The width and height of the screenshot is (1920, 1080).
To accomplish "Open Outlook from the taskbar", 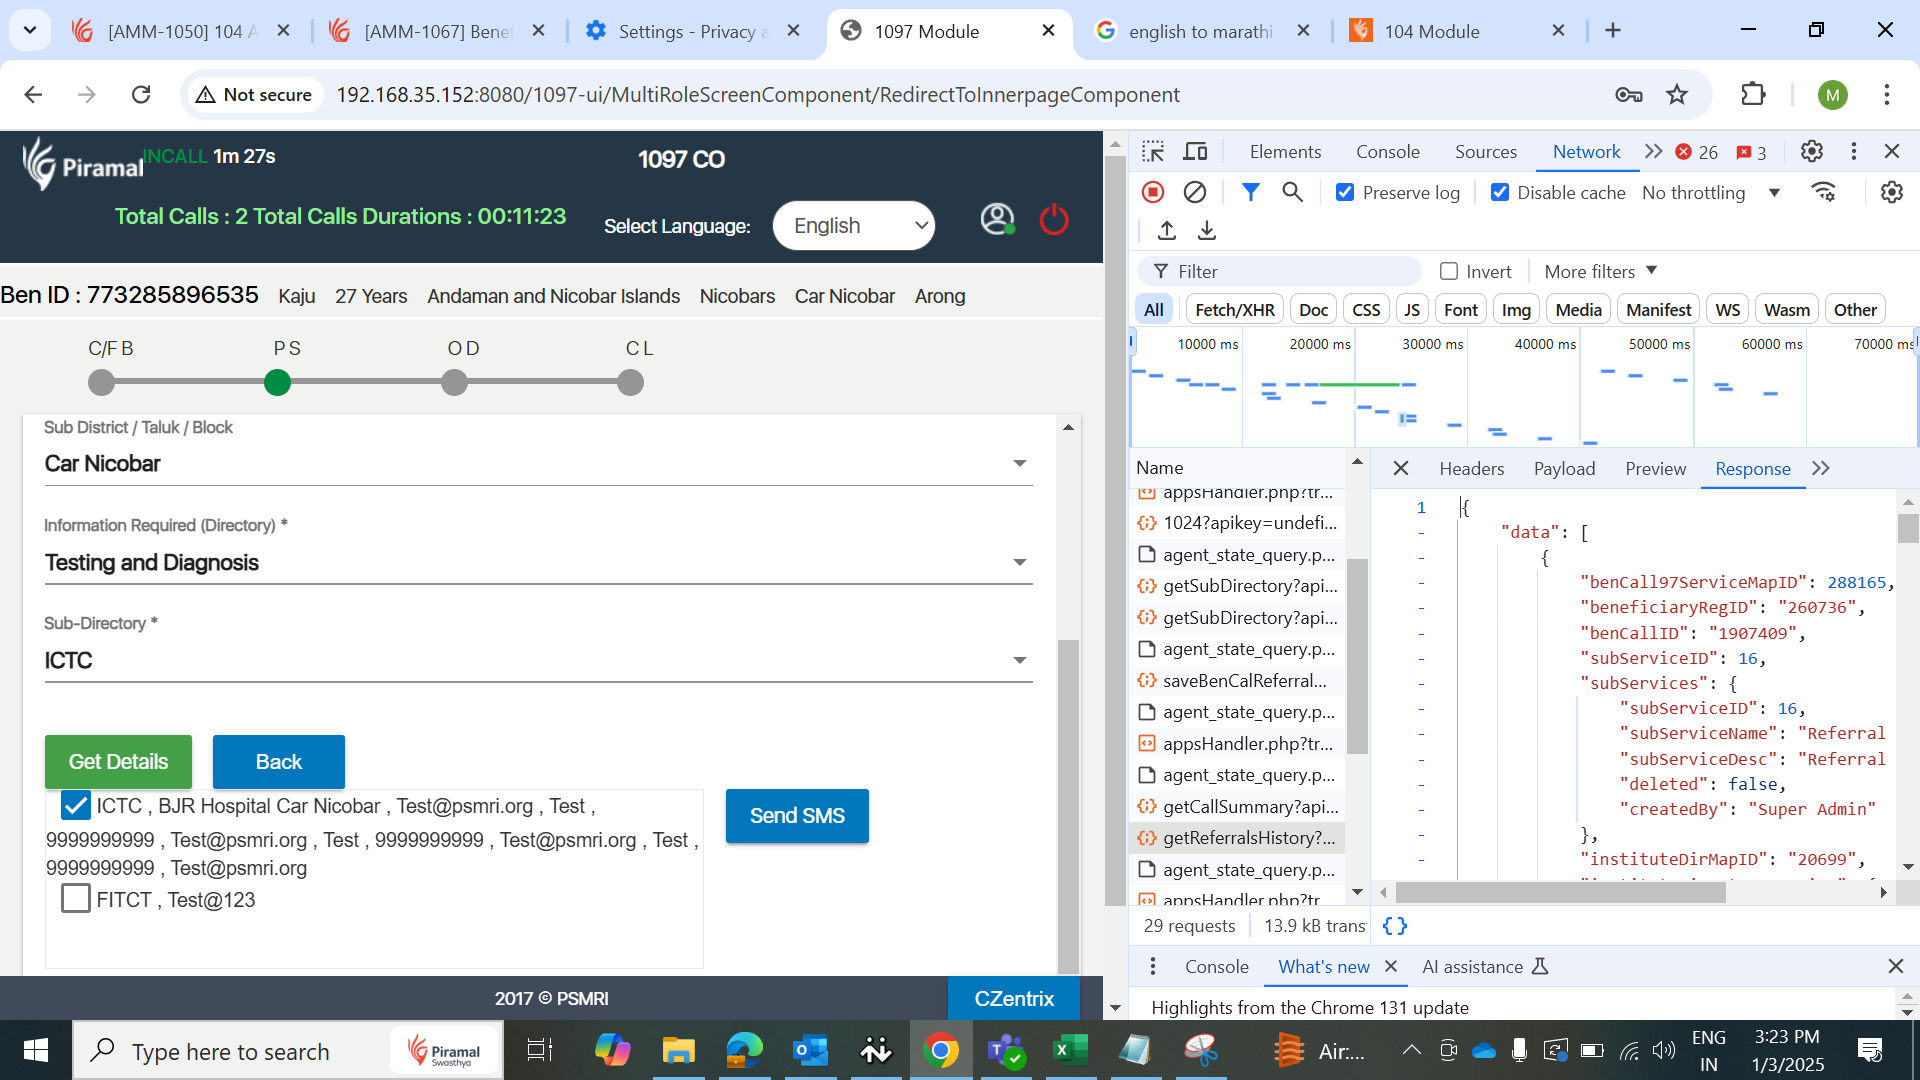I will tap(810, 1051).
